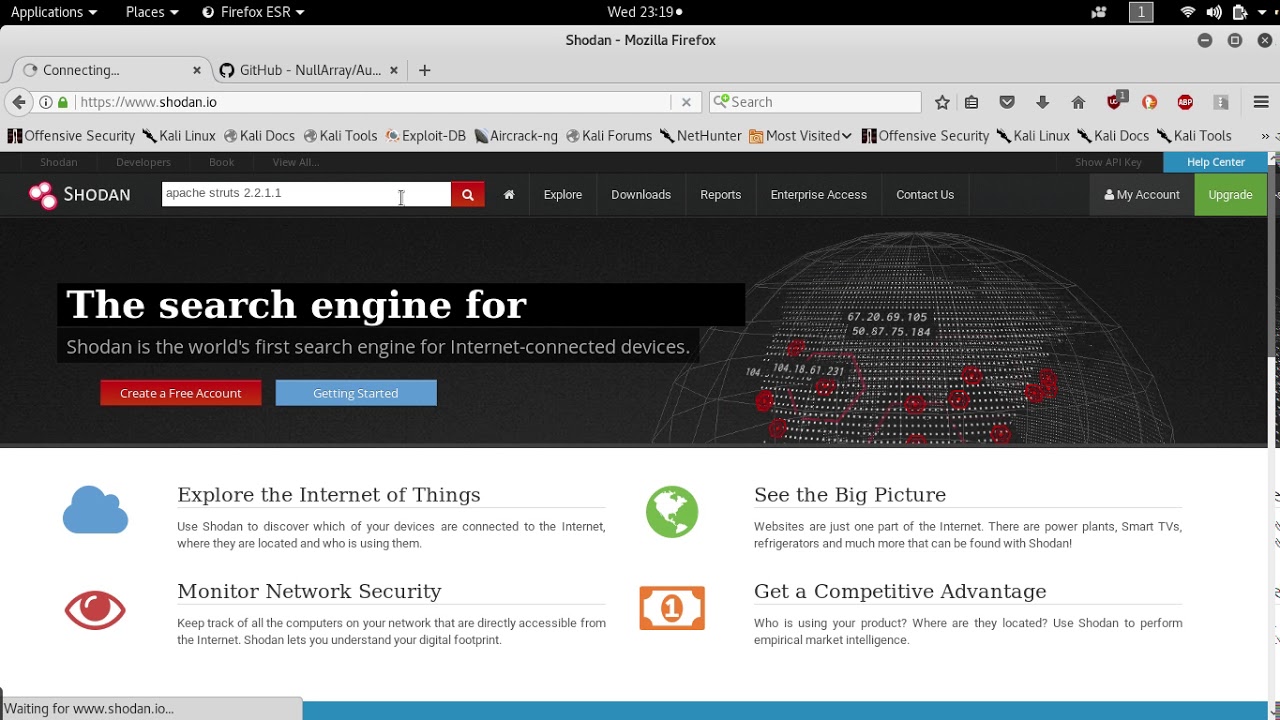Open the Kali Forums bookmark

pyautogui.click(x=609, y=136)
